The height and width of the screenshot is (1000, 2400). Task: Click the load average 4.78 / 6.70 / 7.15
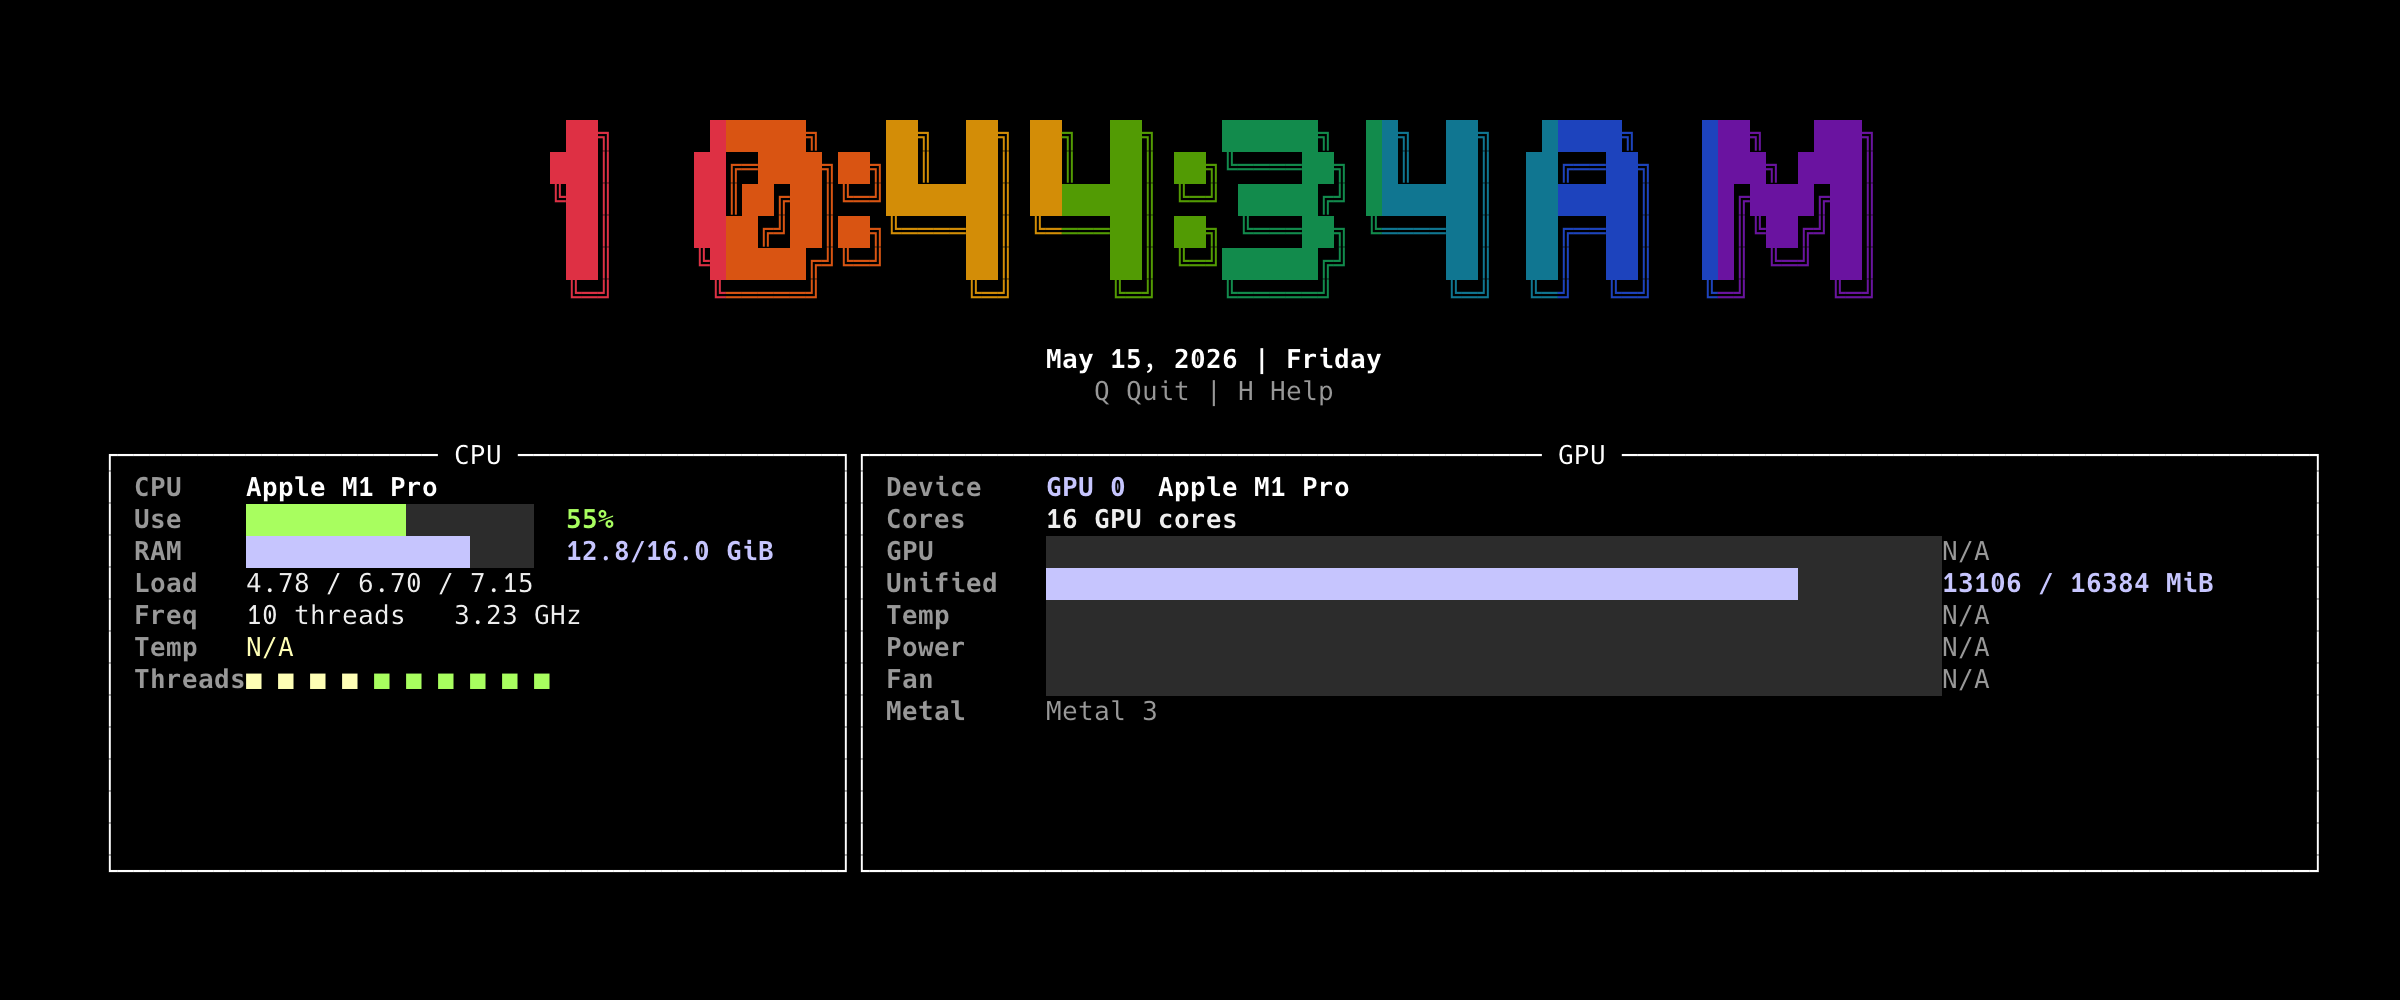pyautogui.click(x=390, y=583)
